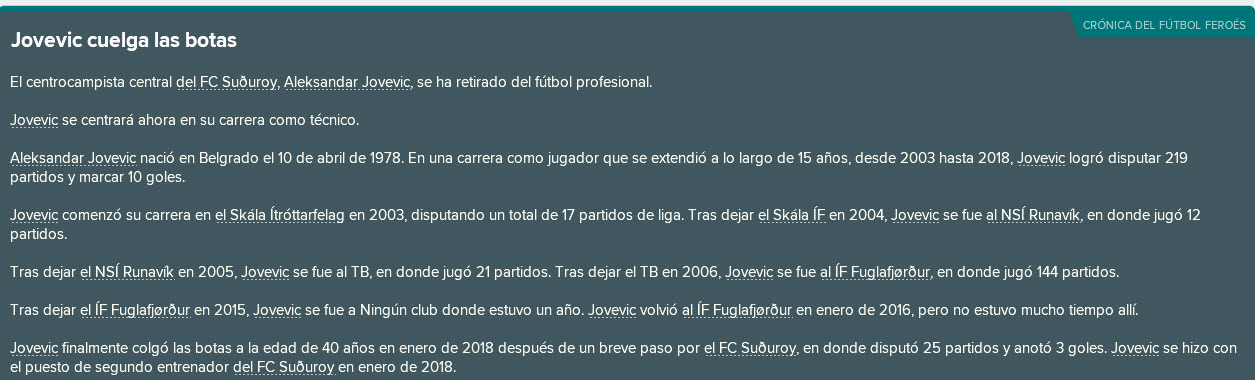This screenshot has height=380, width=1255.
Task: Open the 'el Skála Ítróttarfelag' club link
Action: coord(280,215)
